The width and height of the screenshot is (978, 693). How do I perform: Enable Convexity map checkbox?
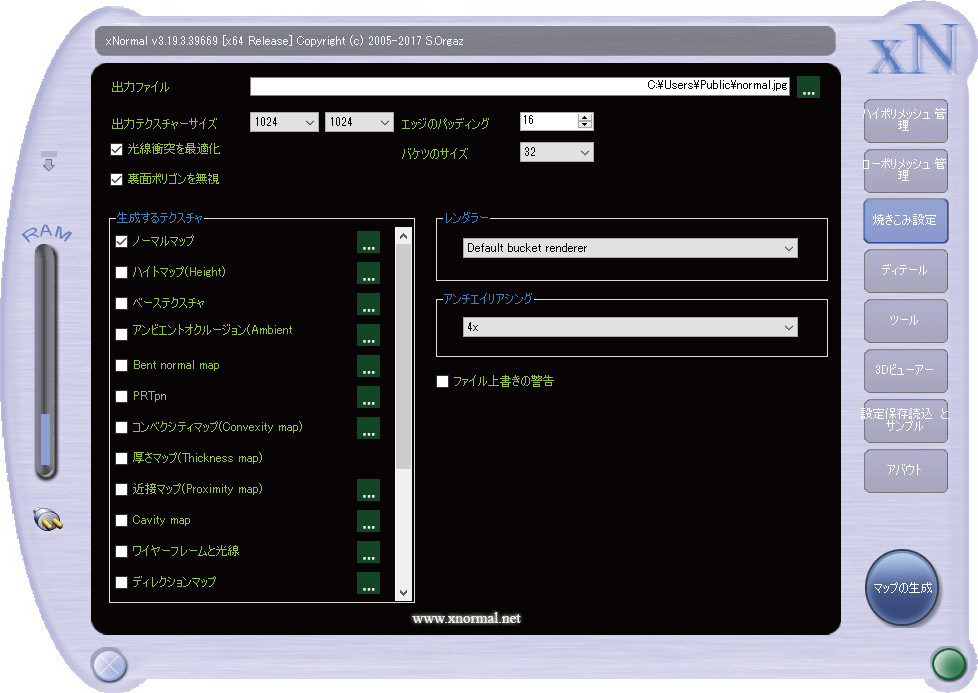coord(122,428)
